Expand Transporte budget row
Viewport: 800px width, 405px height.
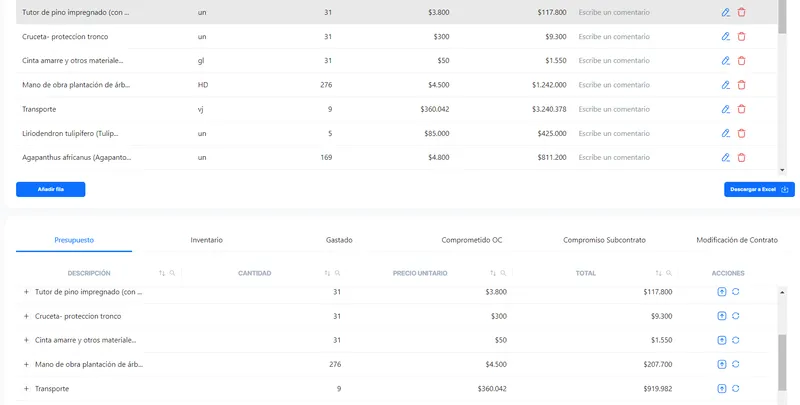coord(27,389)
